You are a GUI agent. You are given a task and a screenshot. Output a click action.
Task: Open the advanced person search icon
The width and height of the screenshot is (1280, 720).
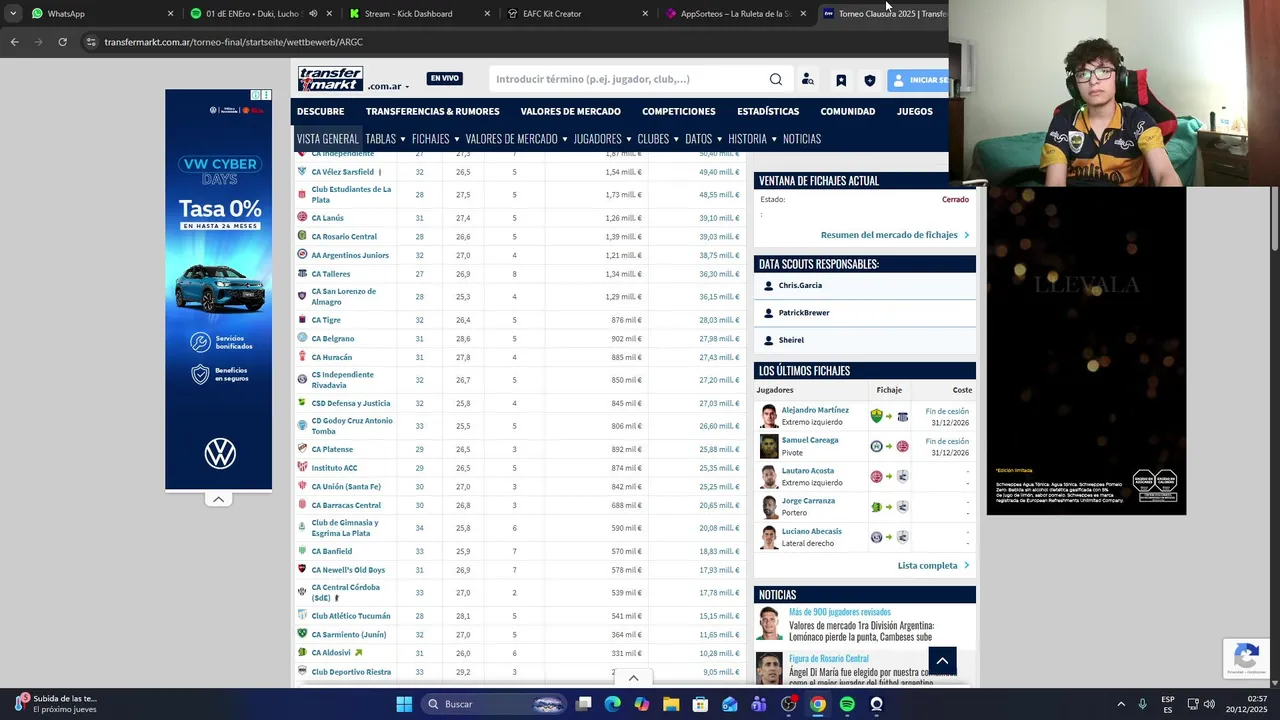click(808, 80)
